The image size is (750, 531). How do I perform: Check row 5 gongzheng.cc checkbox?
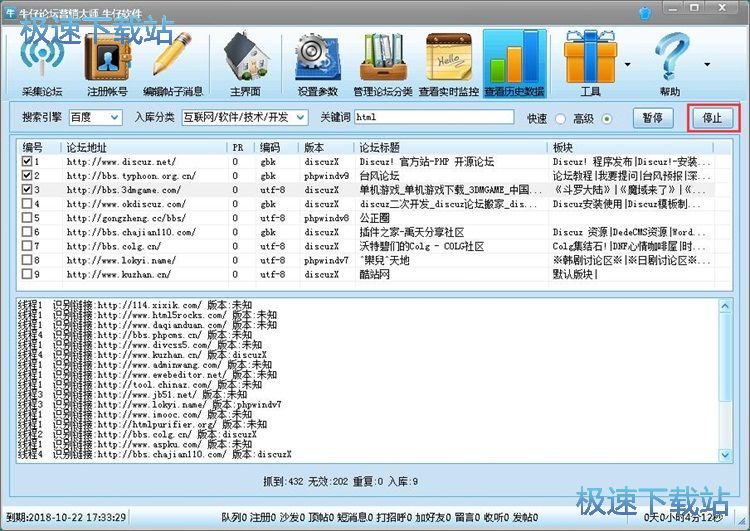(x=27, y=218)
